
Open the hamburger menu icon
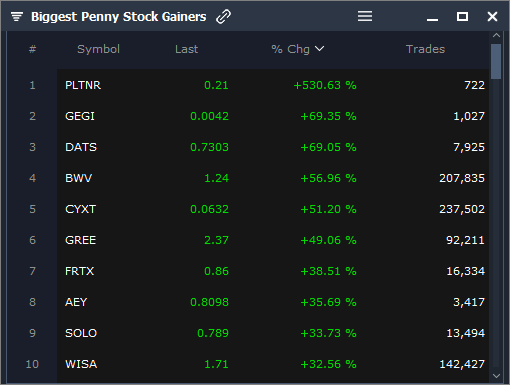pyautogui.click(x=365, y=16)
